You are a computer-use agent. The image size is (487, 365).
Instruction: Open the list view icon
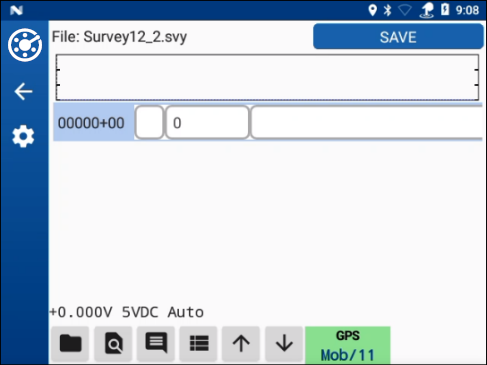199,344
